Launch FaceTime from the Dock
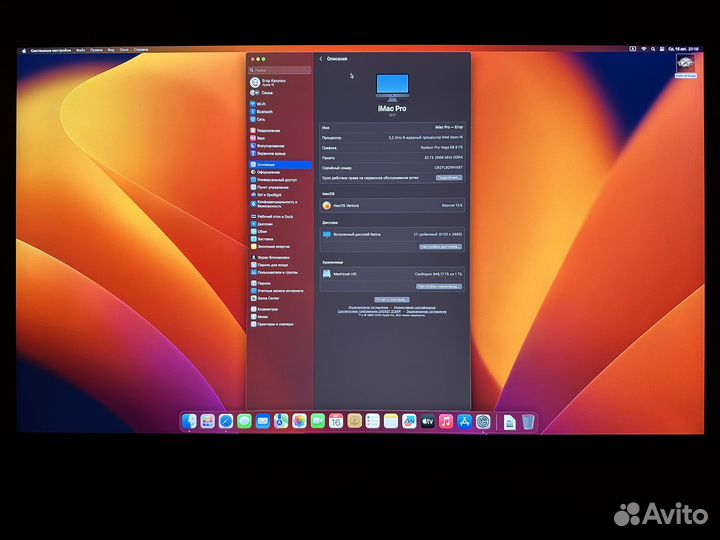 (x=318, y=422)
